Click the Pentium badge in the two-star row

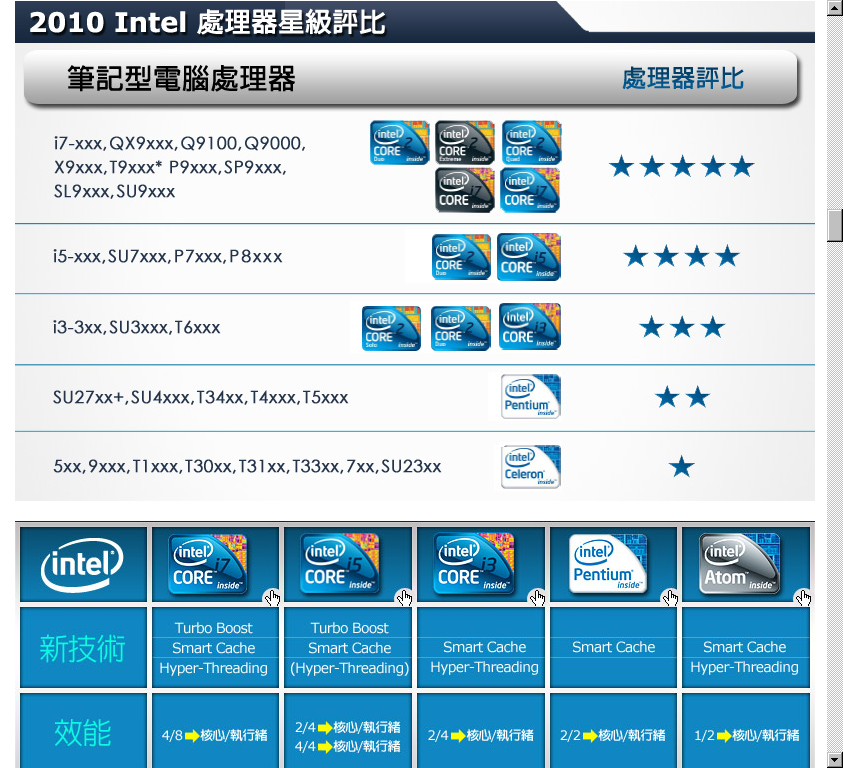pyautogui.click(x=531, y=396)
